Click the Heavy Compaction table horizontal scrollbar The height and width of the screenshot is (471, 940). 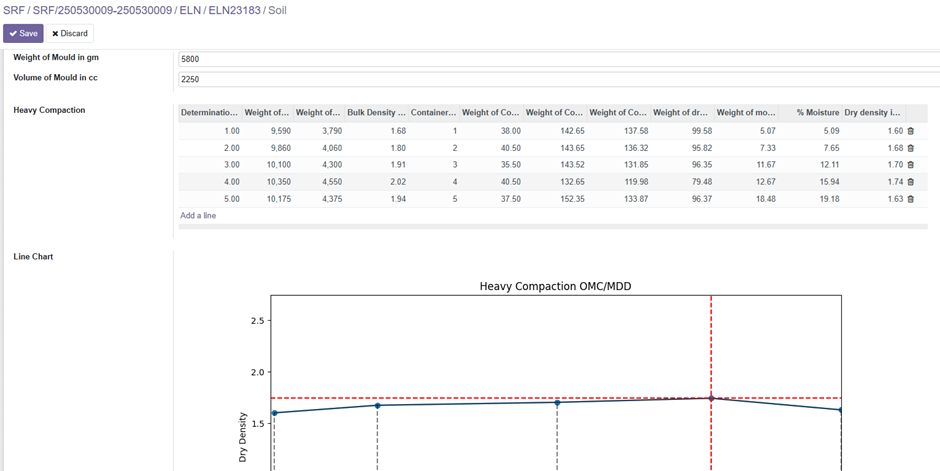tap(553, 227)
